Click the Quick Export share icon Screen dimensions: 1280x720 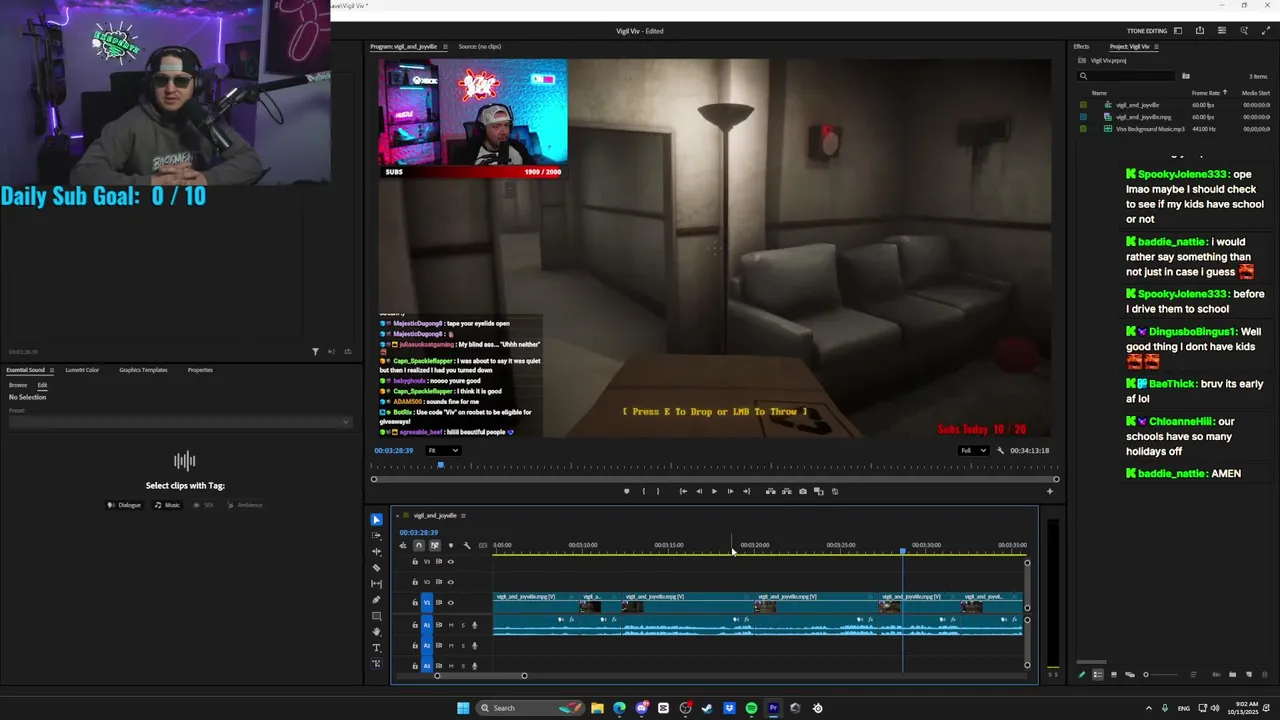[x=1200, y=31]
